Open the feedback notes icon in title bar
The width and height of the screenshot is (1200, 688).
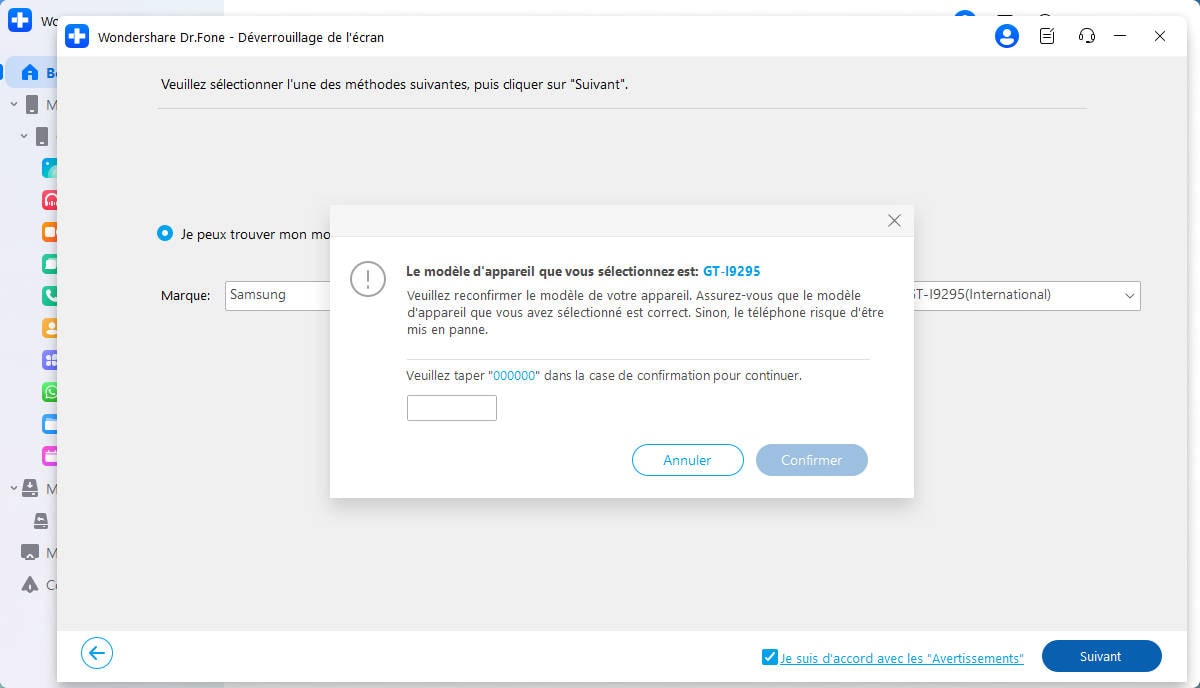click(1047, 36)
